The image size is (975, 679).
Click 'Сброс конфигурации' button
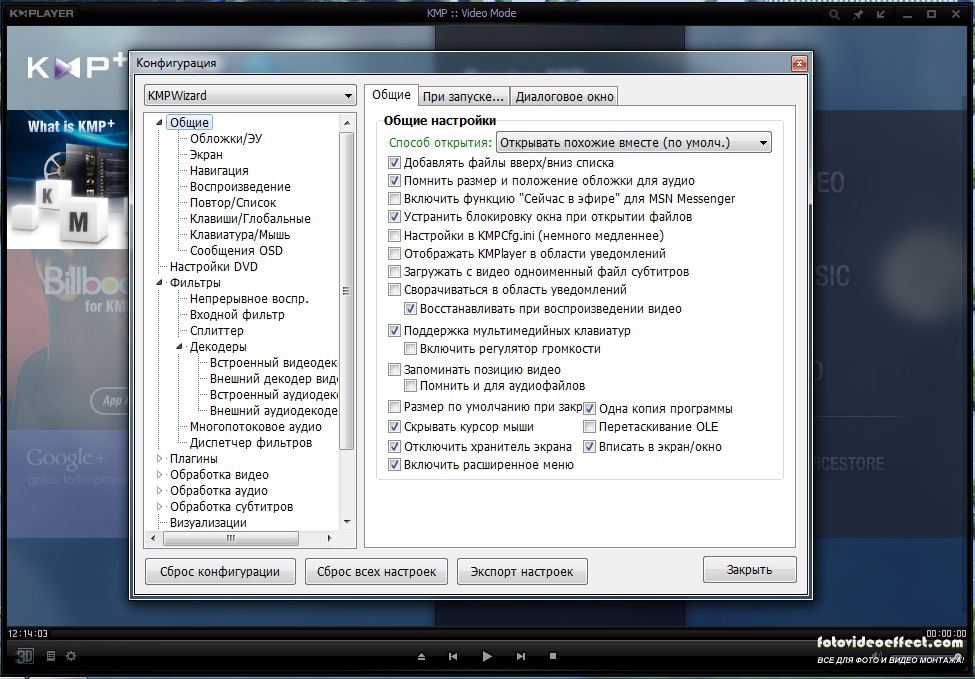[220, 571]
